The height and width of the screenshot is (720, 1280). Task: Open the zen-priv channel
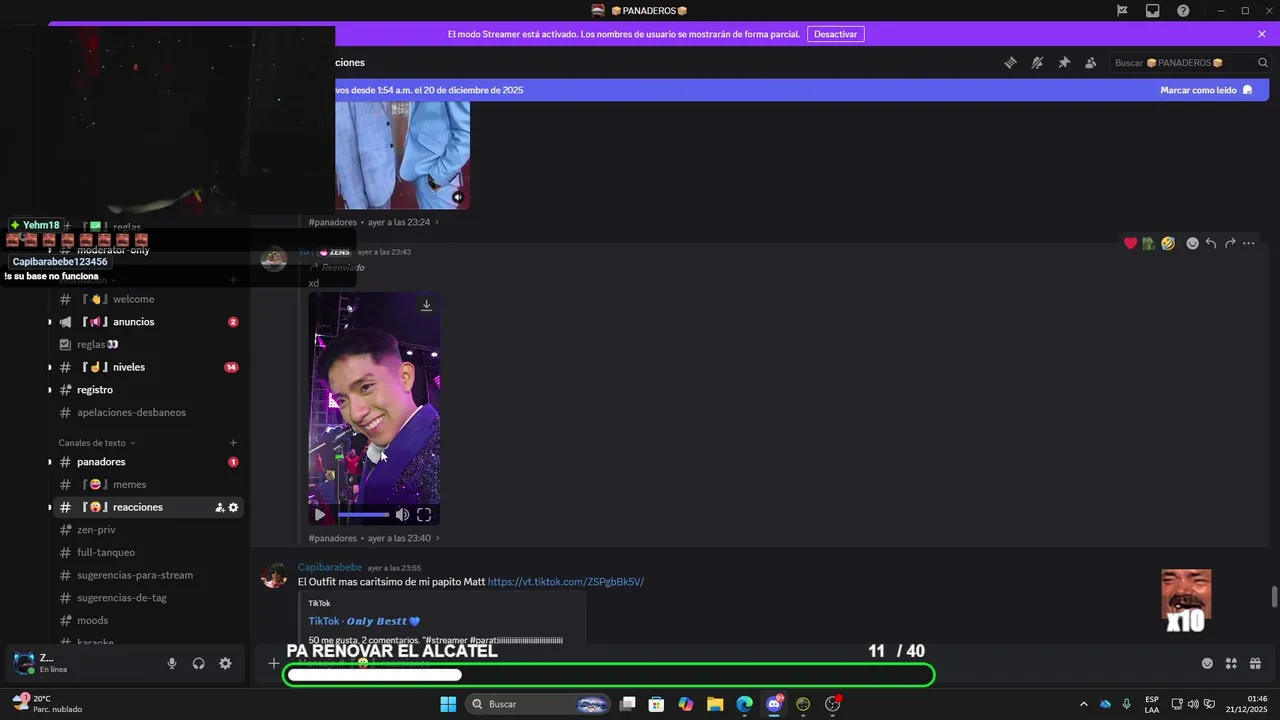[x=146, y=530]
